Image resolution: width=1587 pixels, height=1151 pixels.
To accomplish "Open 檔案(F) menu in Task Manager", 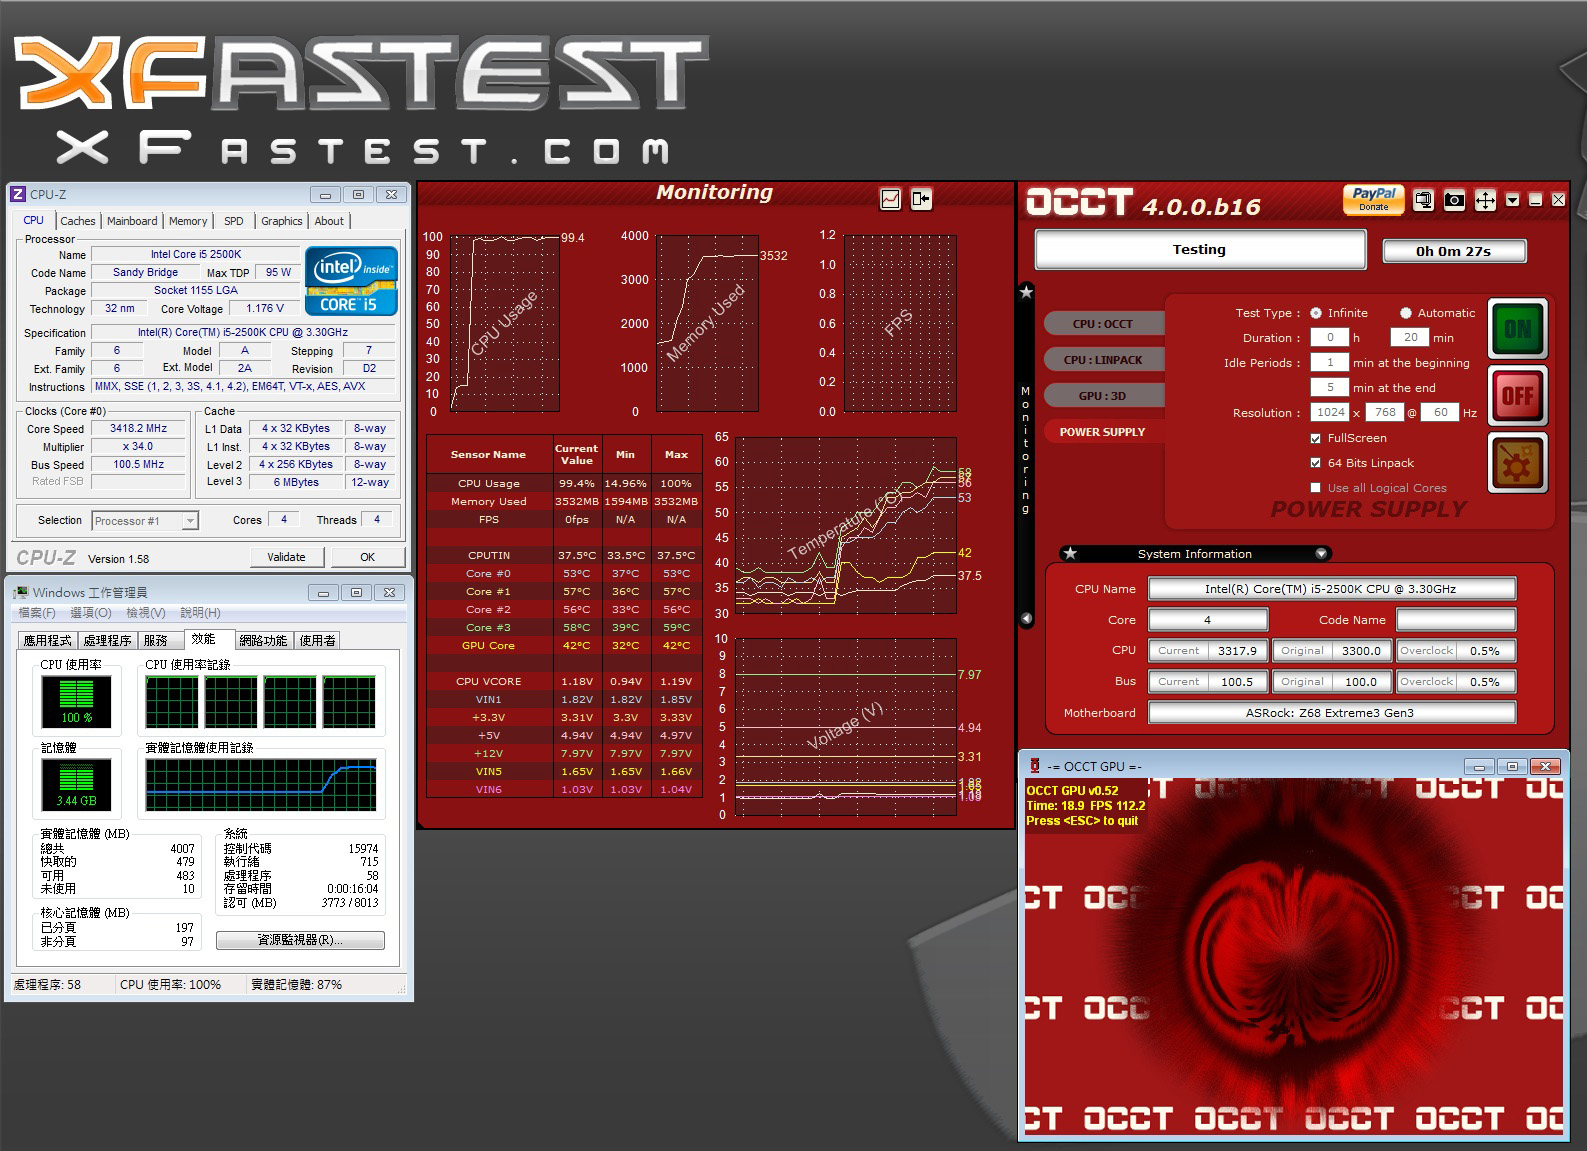I will pos(37,613).
